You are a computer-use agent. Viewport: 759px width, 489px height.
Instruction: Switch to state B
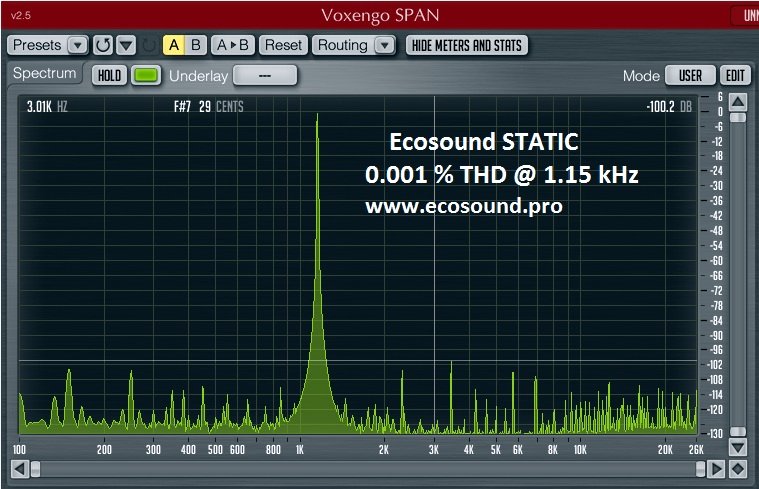196,46
